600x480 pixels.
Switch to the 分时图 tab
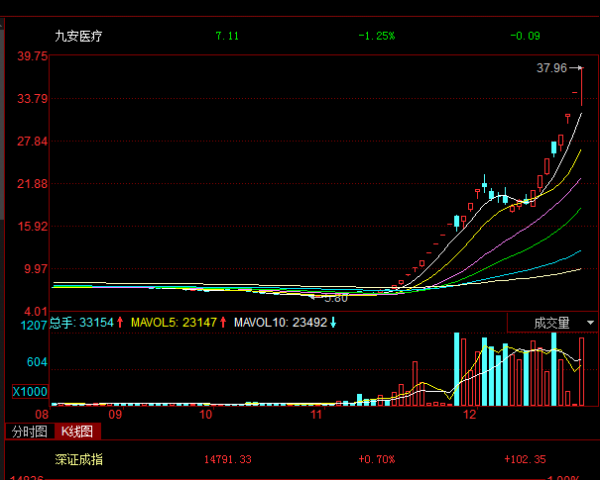click(x=29, y=432)
